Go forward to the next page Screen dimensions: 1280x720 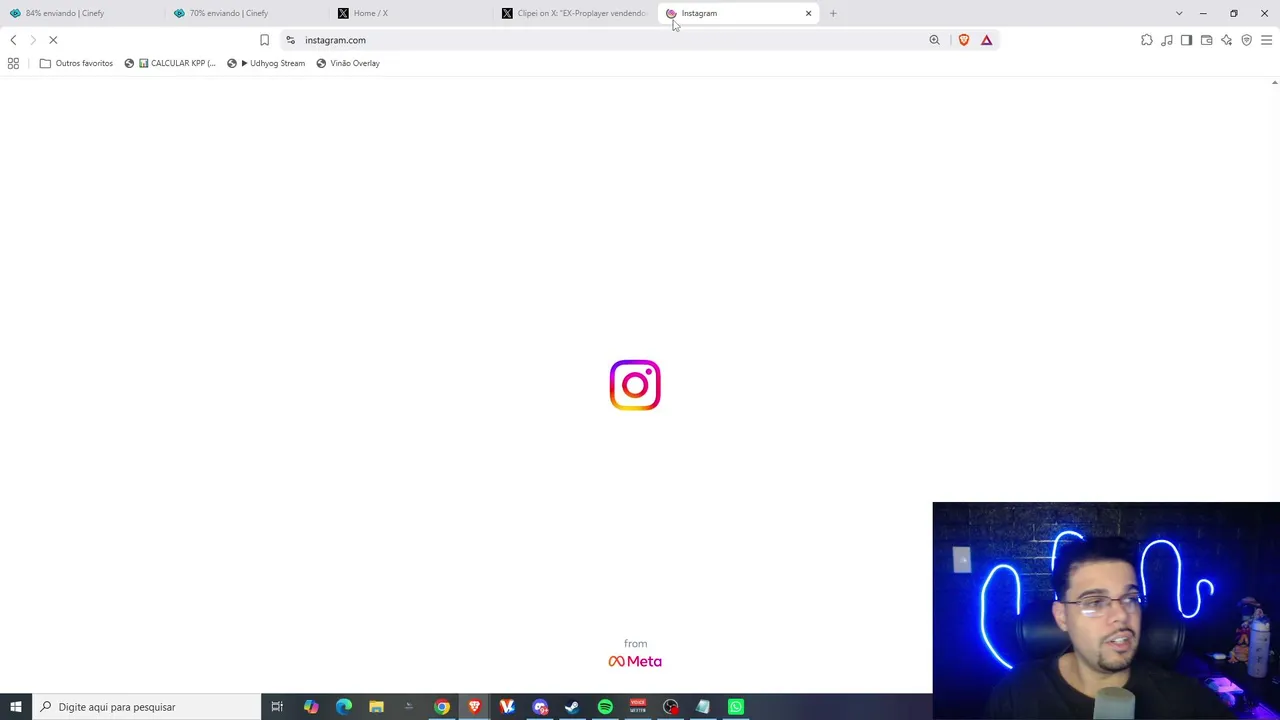pos(33,40)
